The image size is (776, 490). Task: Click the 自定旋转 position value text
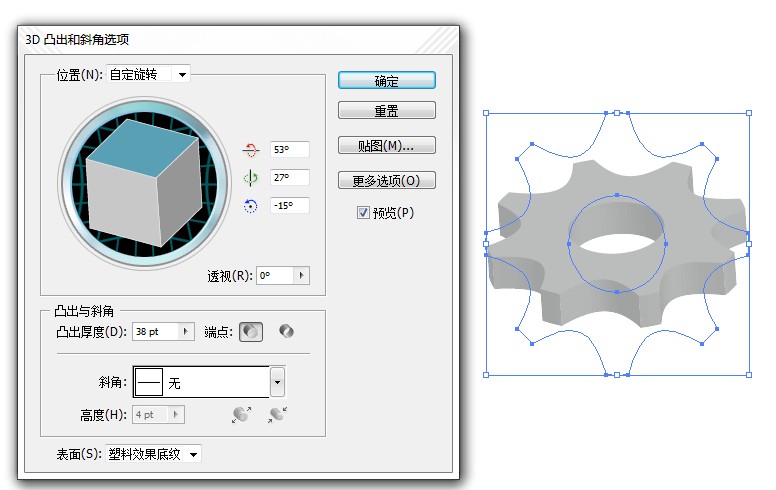tap(133, 75)
